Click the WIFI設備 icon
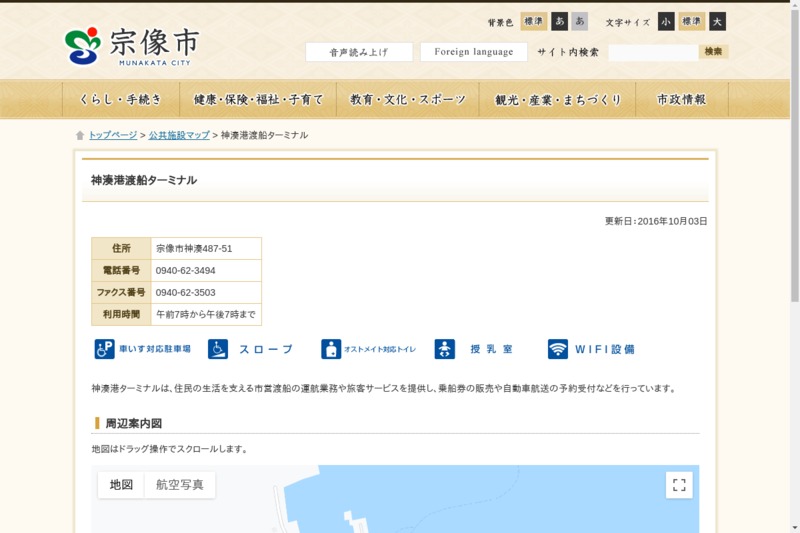The image size is (800, 533). [x=558, y=349]
